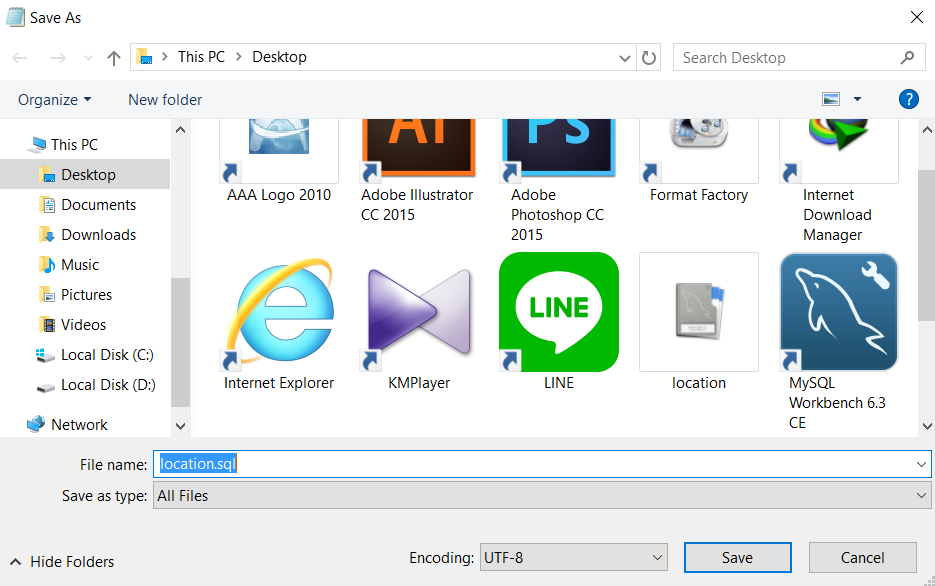This screenshot has height=586, width=935.
Task: Change view with the view icon button
Action: point(831,99)
